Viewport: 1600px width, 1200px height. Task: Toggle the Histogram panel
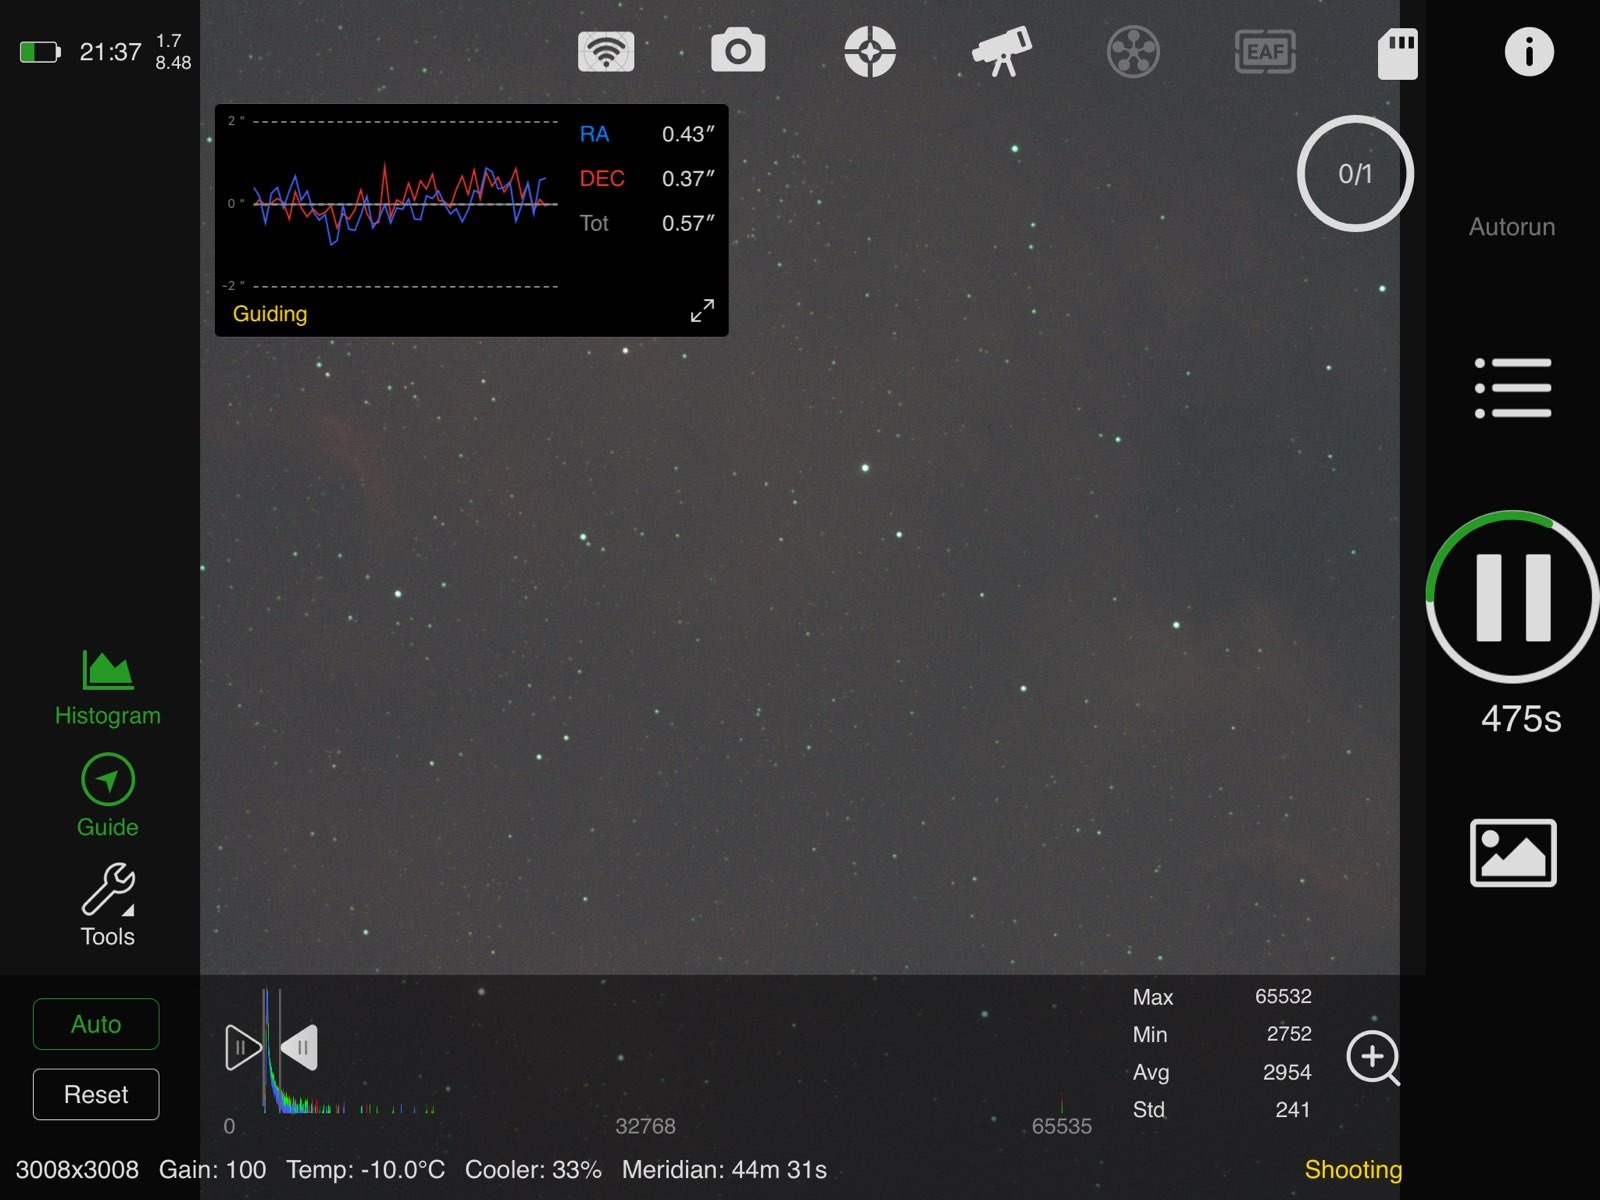[107, 688]
